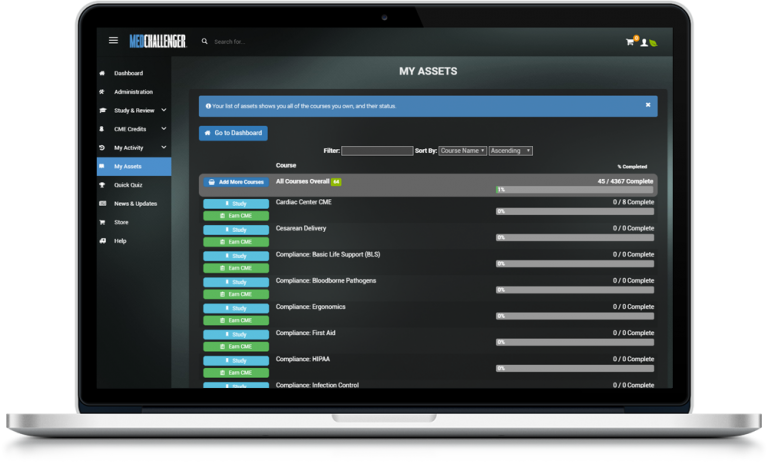Click the Filter text field
The width and height of the screenshot is (768, 464).
[x=377, y=151]
